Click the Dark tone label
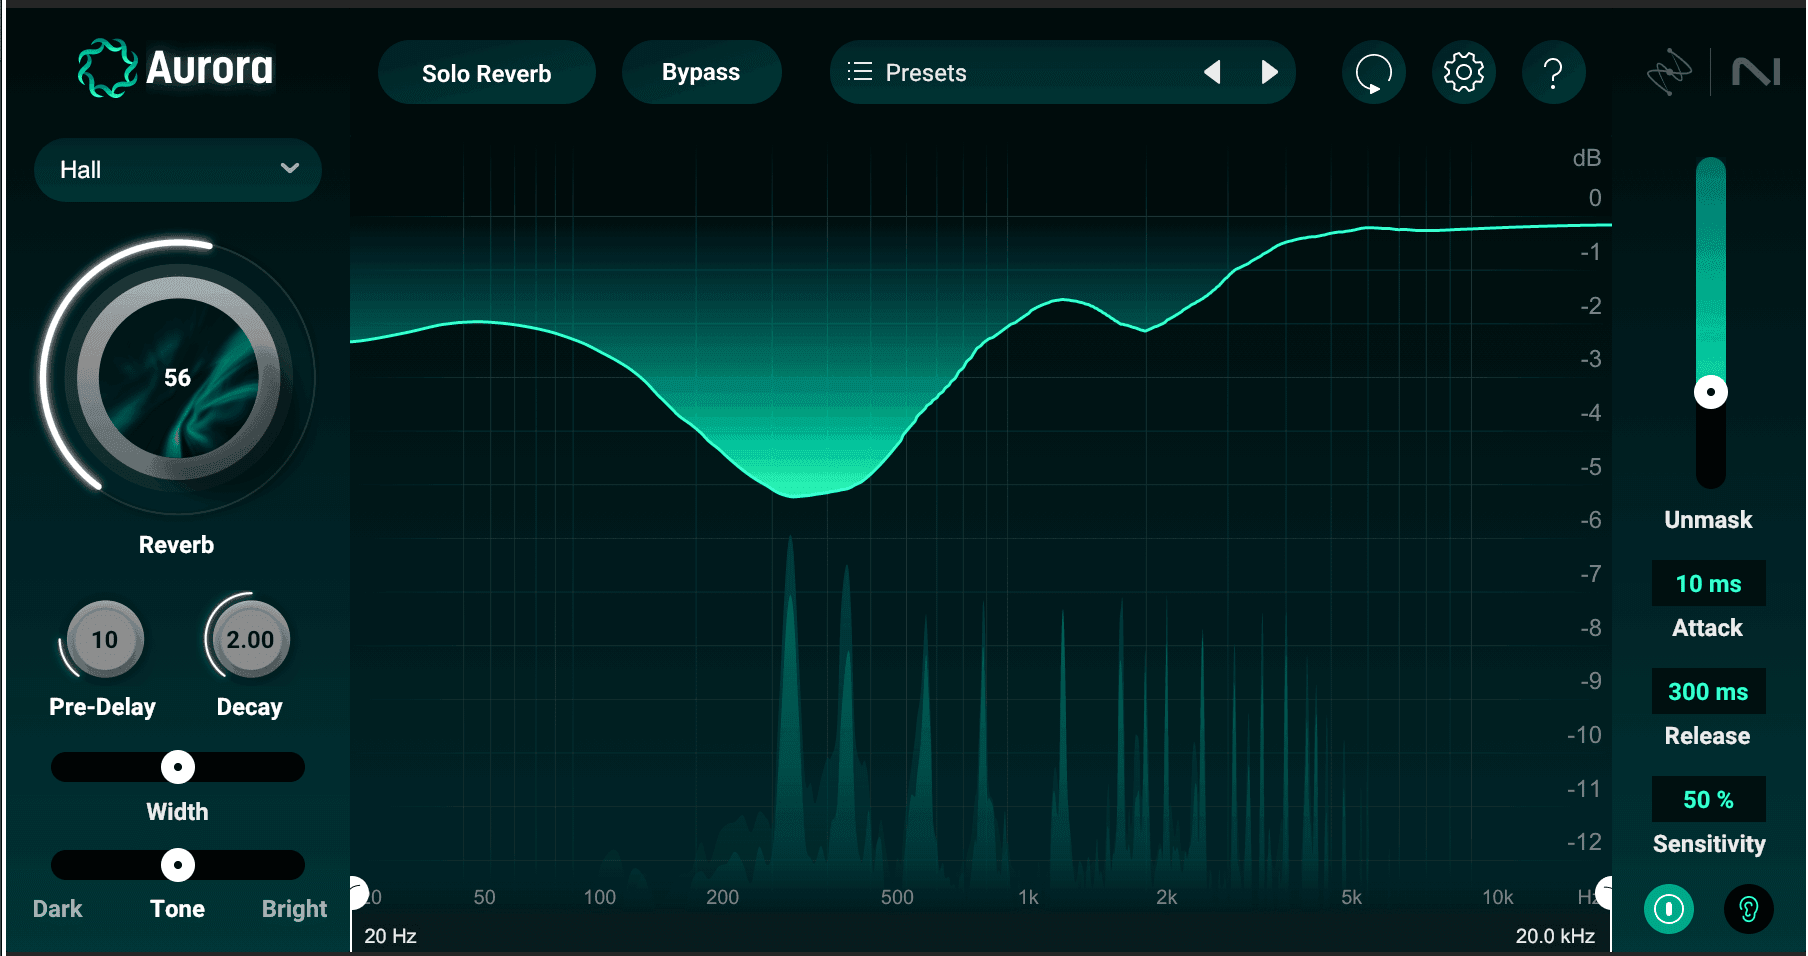Image resolution: width=1808 pixels, height=956 pixels. point(58,909)
